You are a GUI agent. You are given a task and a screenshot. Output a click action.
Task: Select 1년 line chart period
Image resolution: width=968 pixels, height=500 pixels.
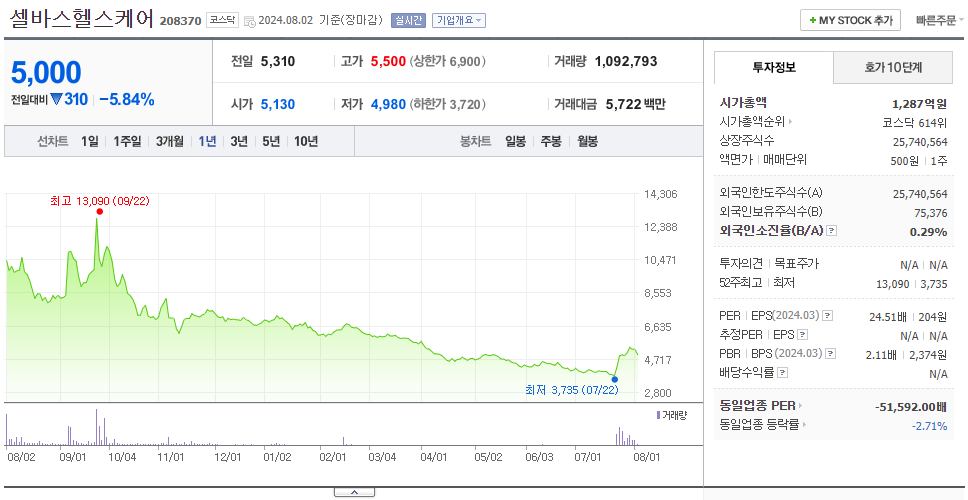pyautogui.click(x=207, y=141)
